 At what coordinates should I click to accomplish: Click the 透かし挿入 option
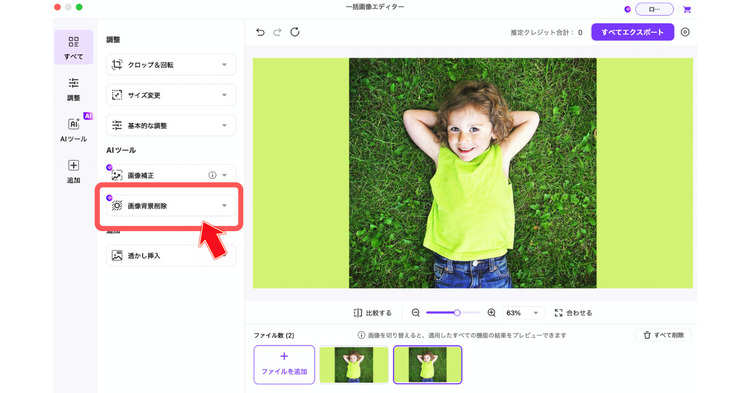coord(171,255)
